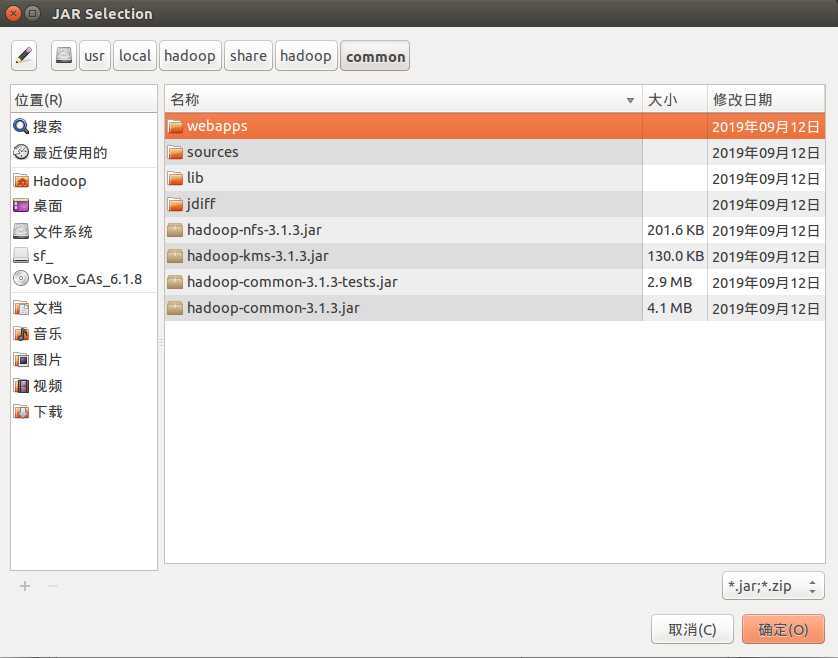Select hadoop-common-3.1.3.jar archive icon
This screenshot has width=838, height=658.
tap(175, 308)
